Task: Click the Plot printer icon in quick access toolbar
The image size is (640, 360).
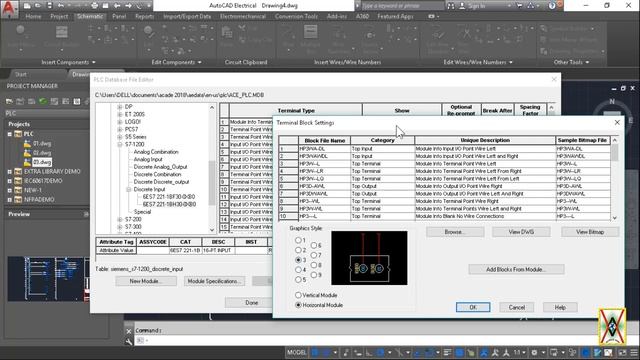Action: click(94, 6)
